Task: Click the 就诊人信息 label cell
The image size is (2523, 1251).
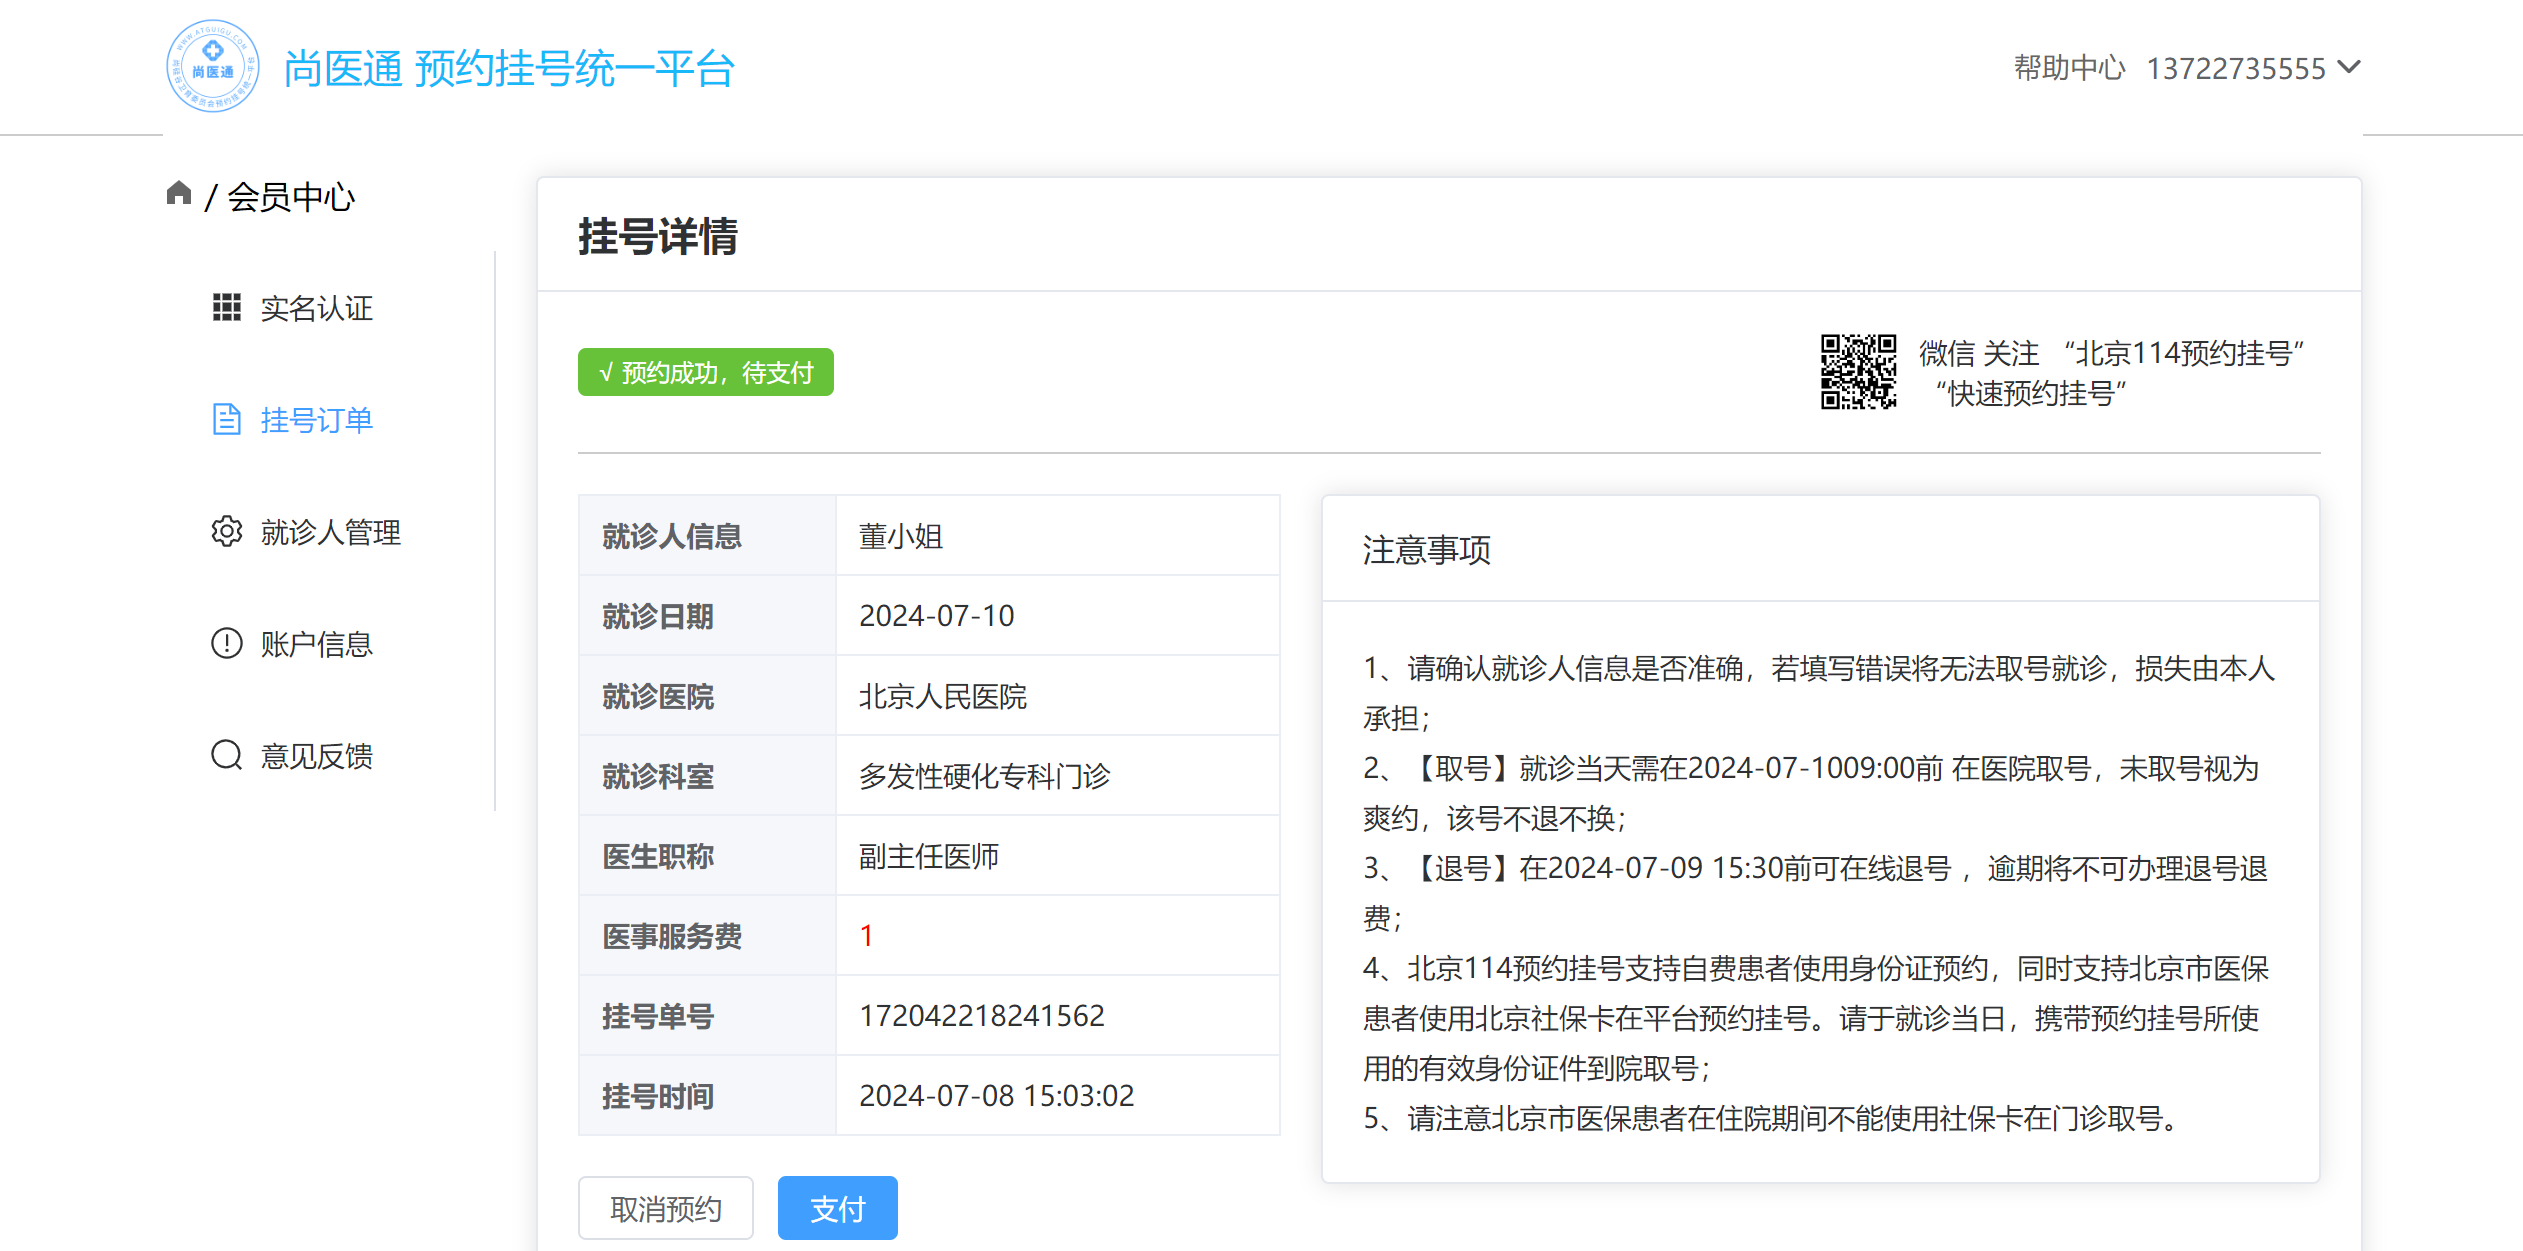Action: tap(707, 535)
